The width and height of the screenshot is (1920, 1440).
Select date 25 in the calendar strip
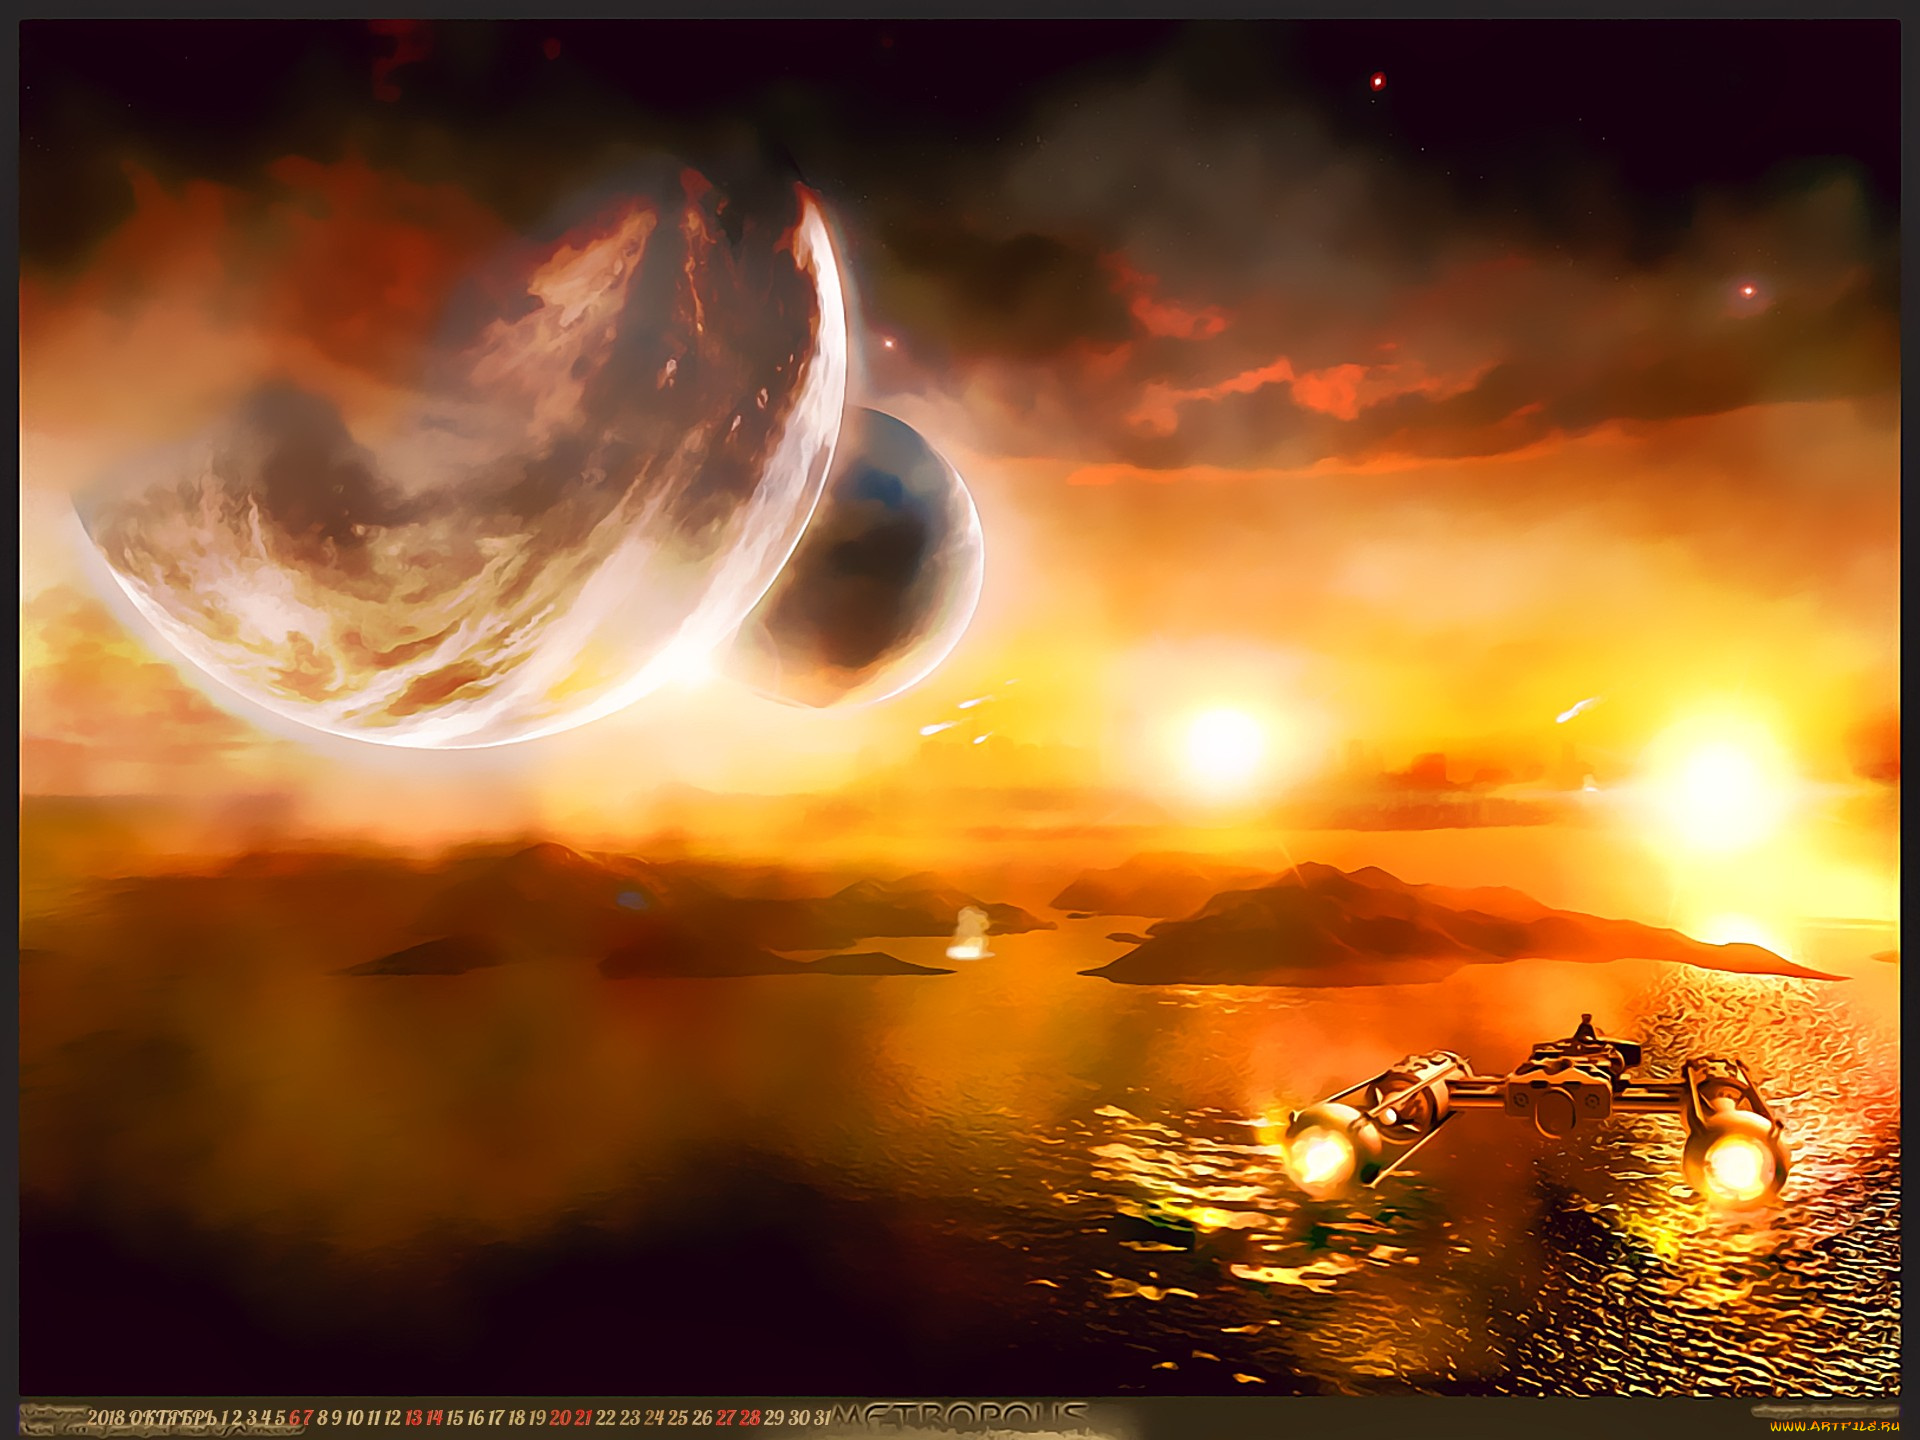(677, 1418)
